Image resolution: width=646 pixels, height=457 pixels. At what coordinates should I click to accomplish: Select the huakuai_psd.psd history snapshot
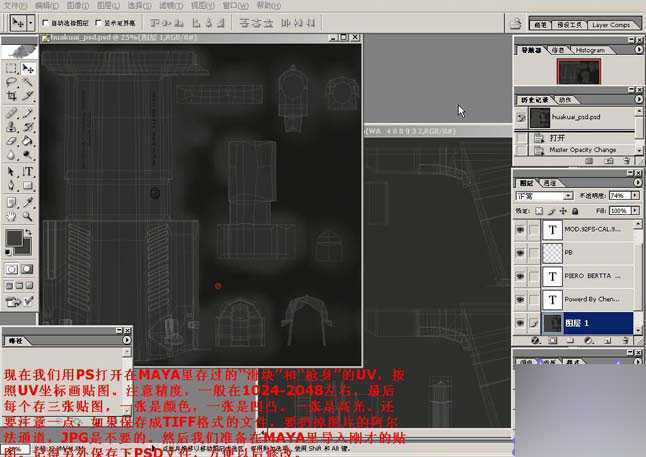pos(575,117)
